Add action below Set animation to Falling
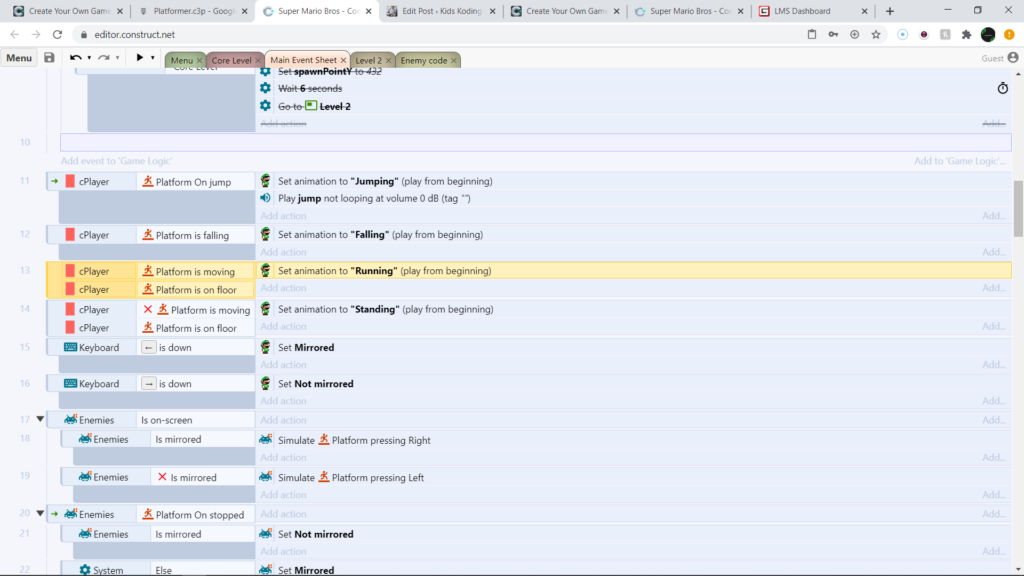 (283, 252)
